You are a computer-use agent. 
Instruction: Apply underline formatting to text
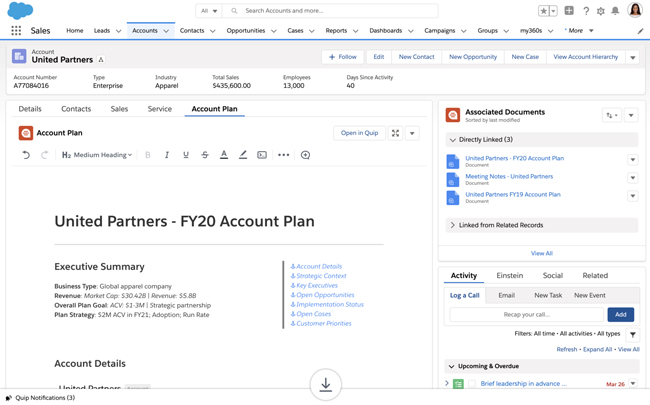[186, 155]
